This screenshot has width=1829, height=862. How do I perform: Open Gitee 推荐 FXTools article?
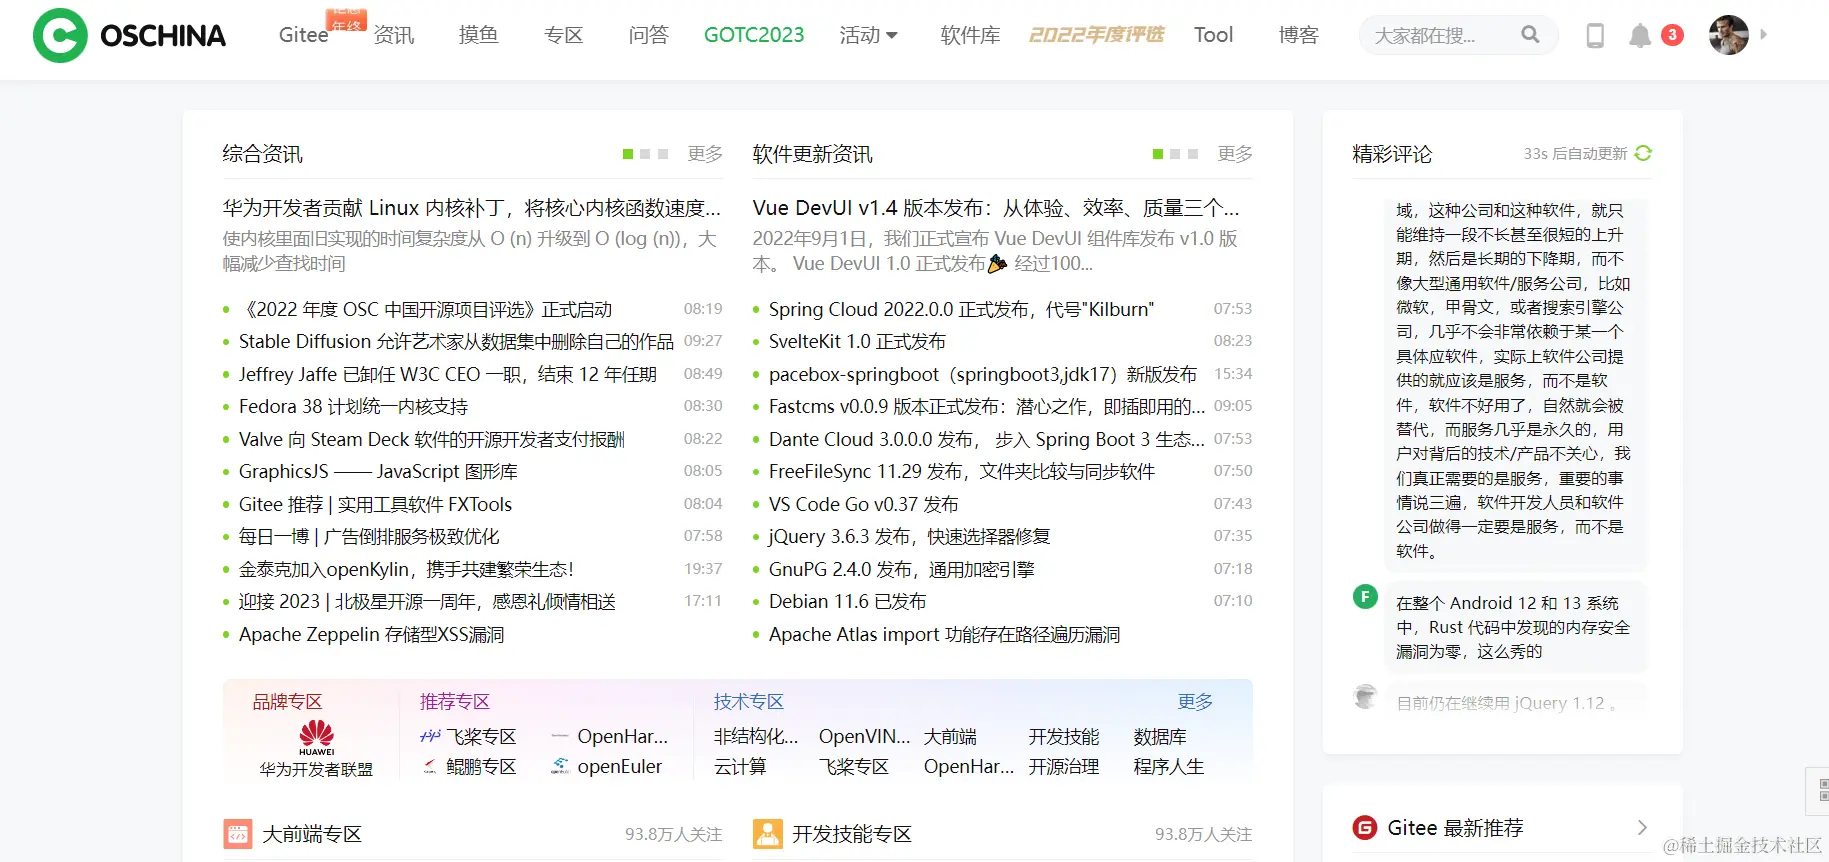tap(375, 504)
